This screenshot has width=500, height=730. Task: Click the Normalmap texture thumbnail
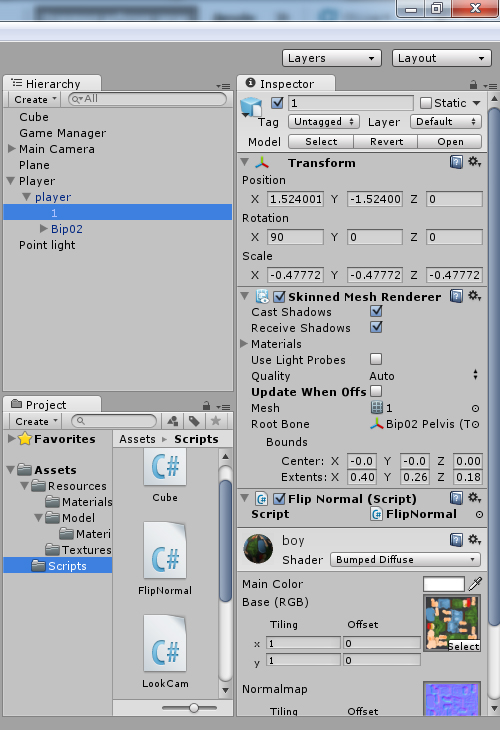coord(452,698)
